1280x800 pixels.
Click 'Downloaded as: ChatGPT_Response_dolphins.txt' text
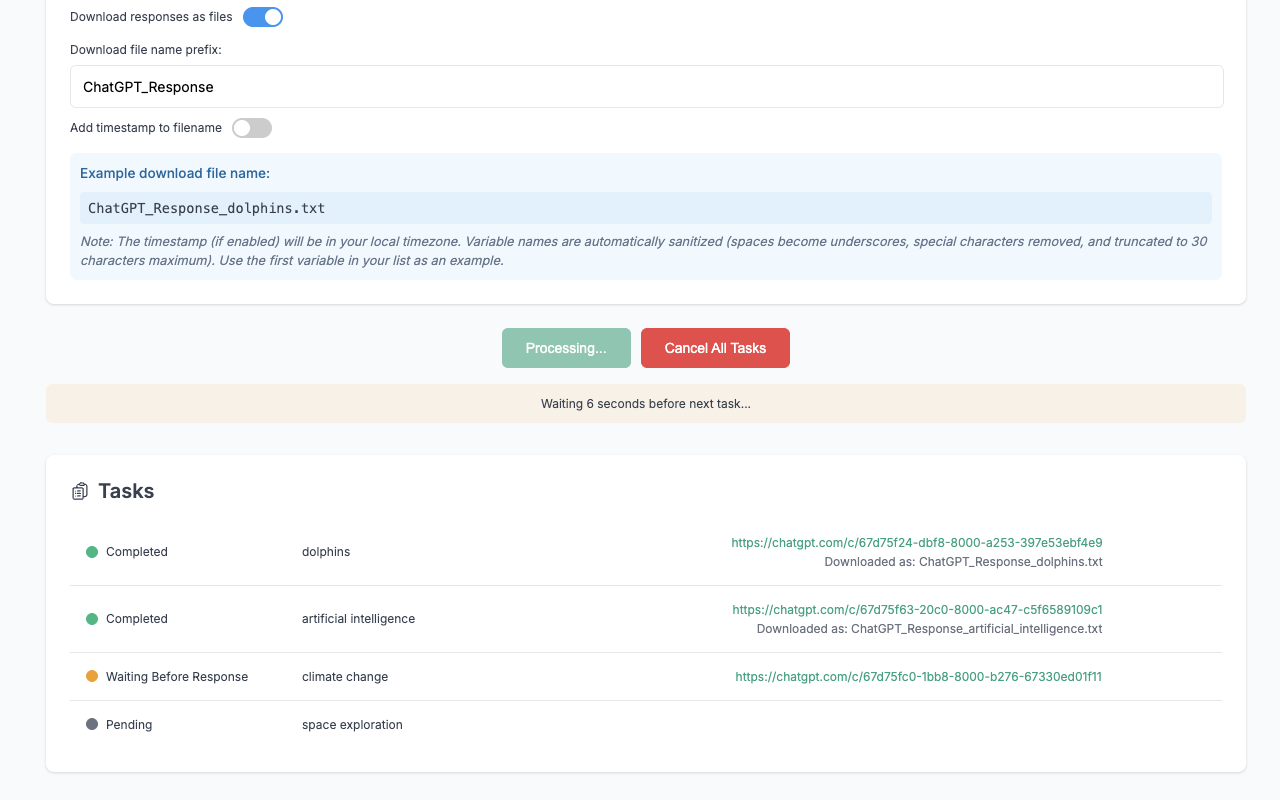pos(963,562)
